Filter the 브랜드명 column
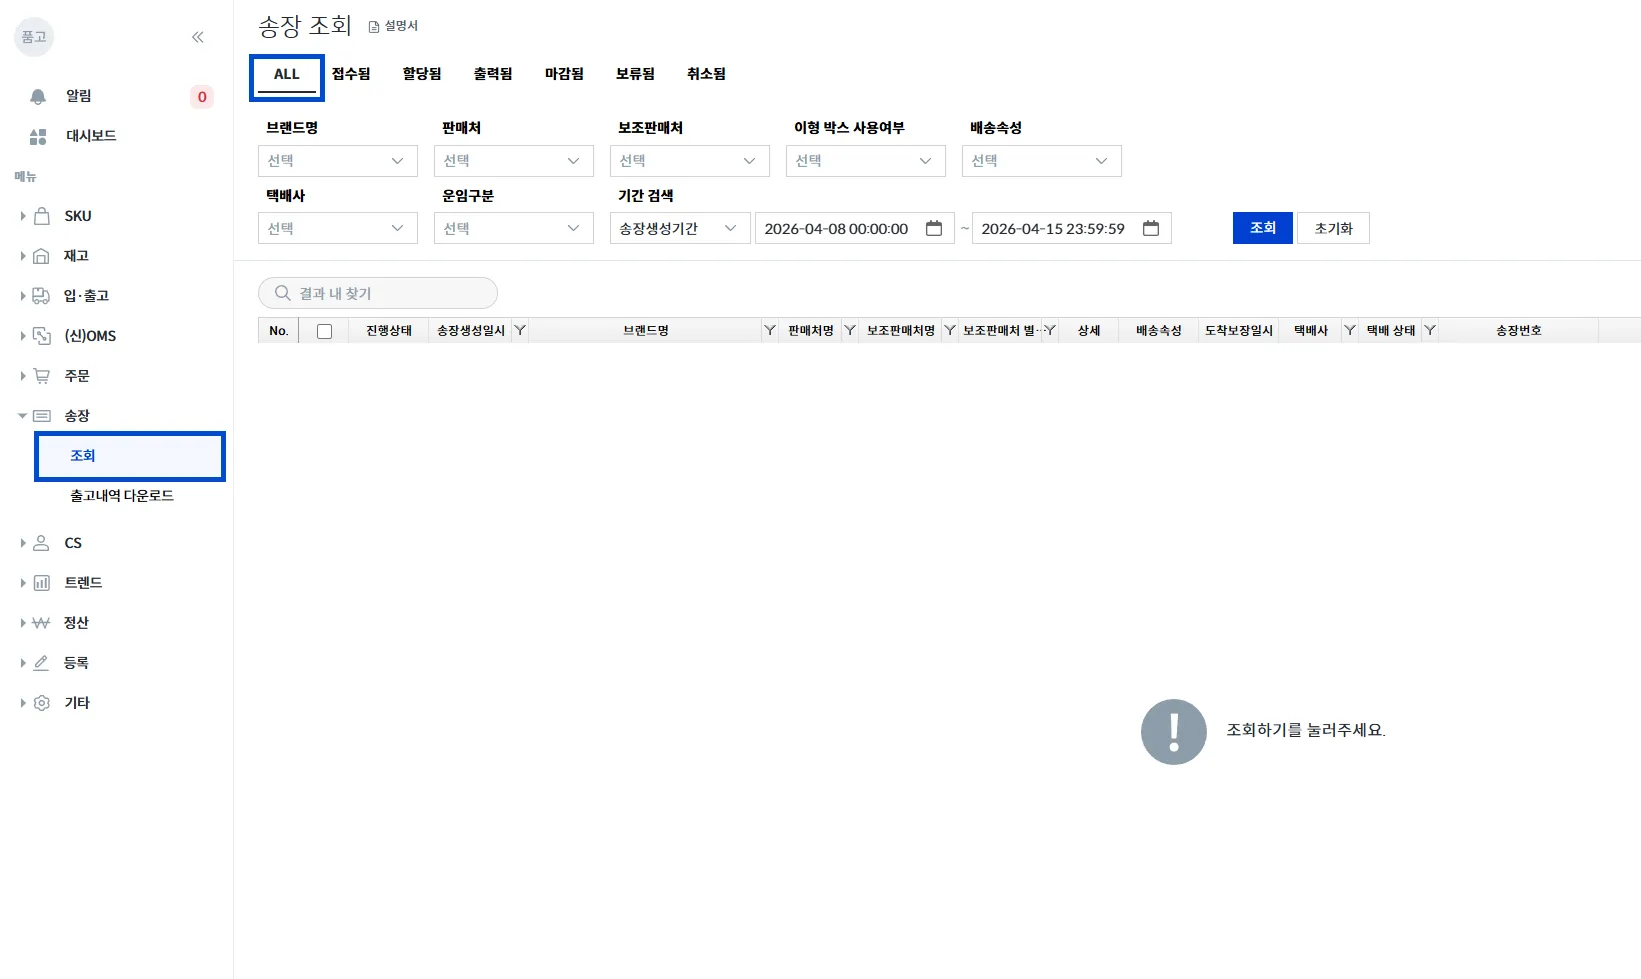This screenshot has width=1641, height=979. pyautogui.click(x=770, y=330)
